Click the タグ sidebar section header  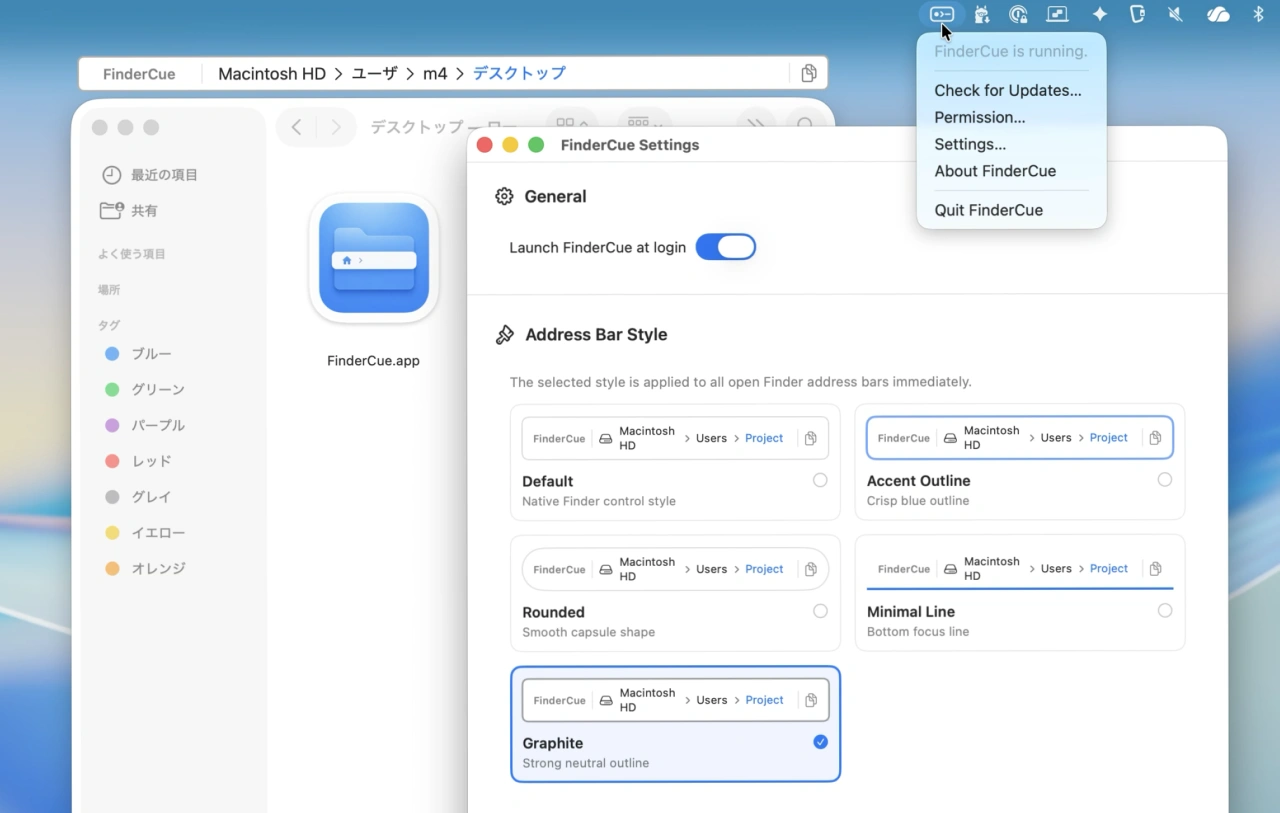pyautogui.click(x=109, y=325)
